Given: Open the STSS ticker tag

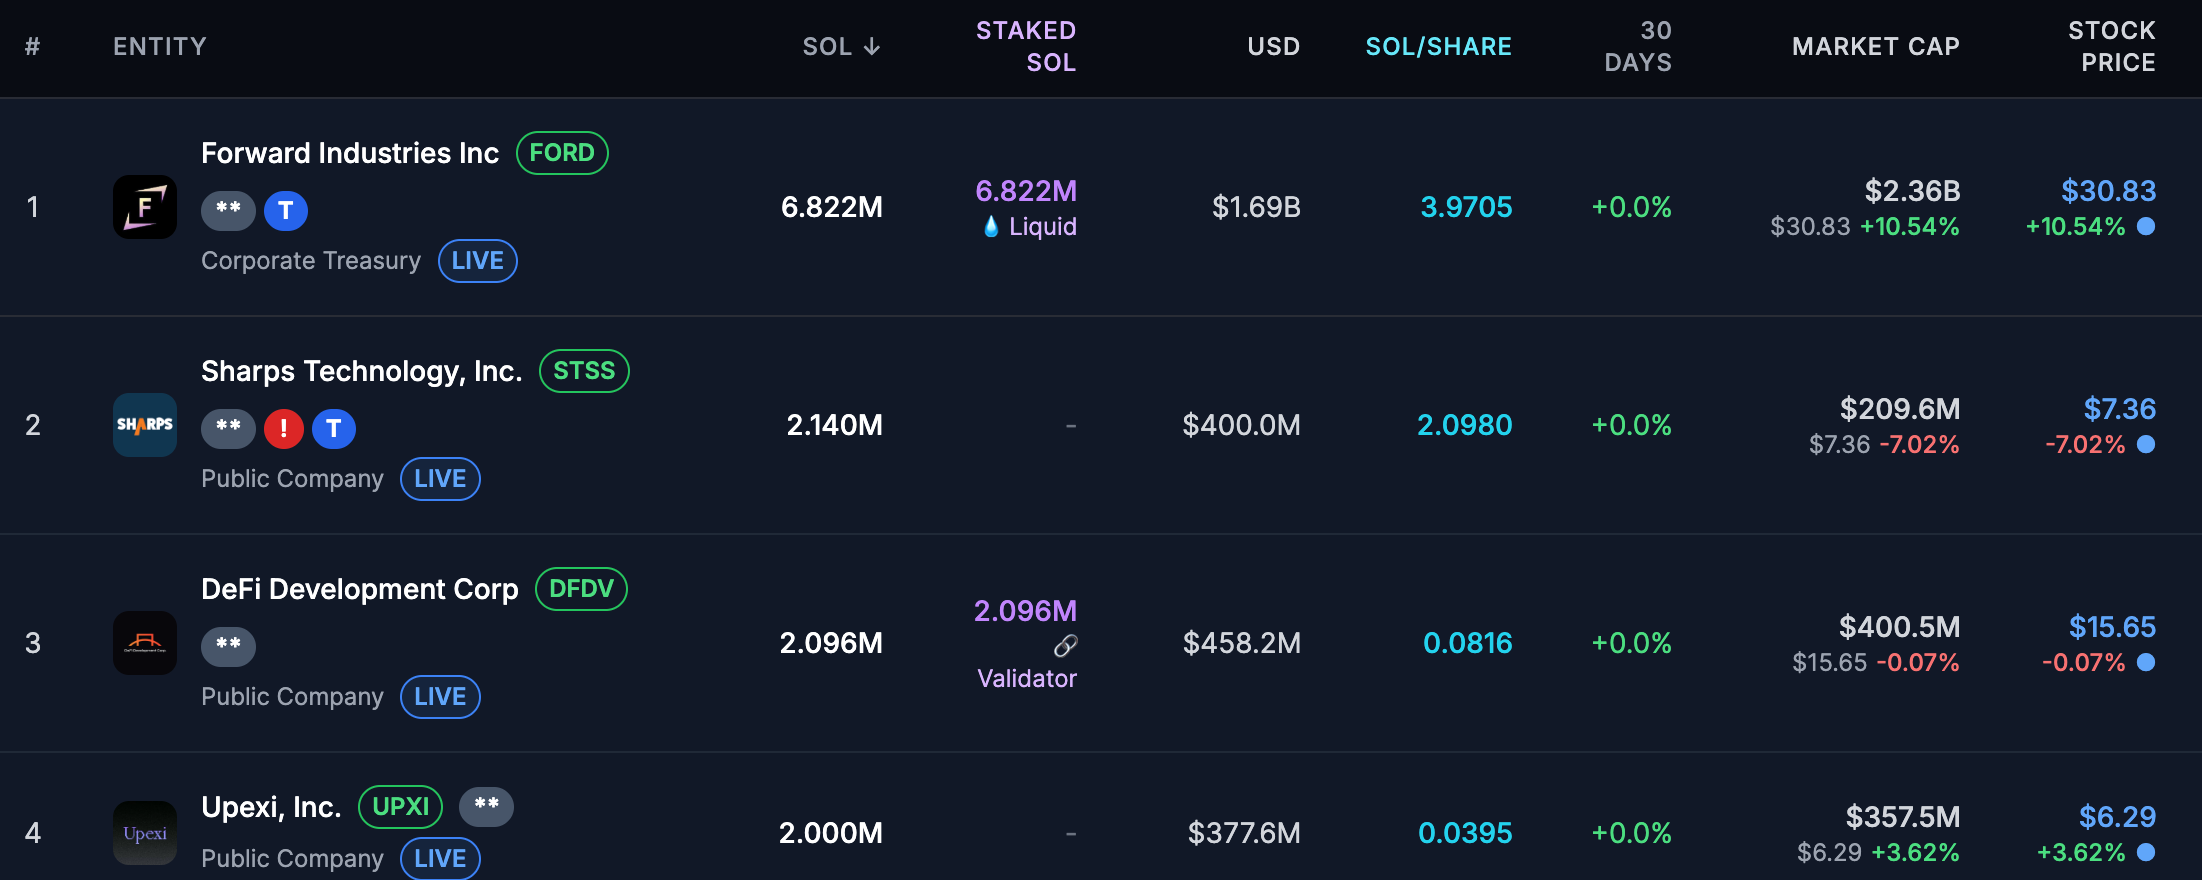Looking at the screenshot, I should (x=584, y=371).
